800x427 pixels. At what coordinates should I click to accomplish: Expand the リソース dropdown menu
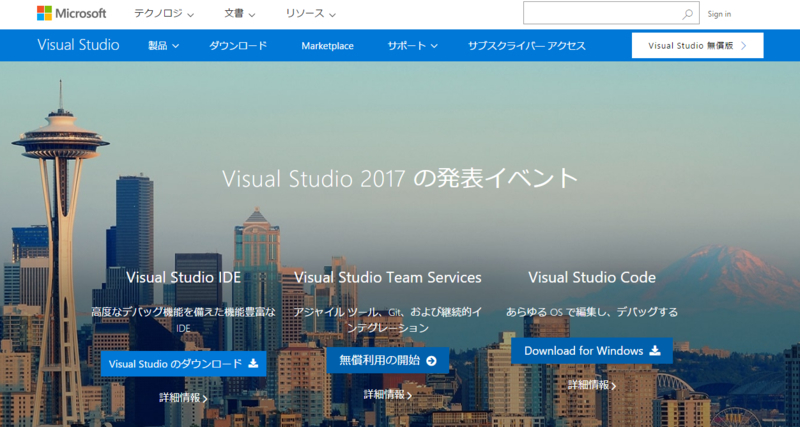click(x=311, y=14)
